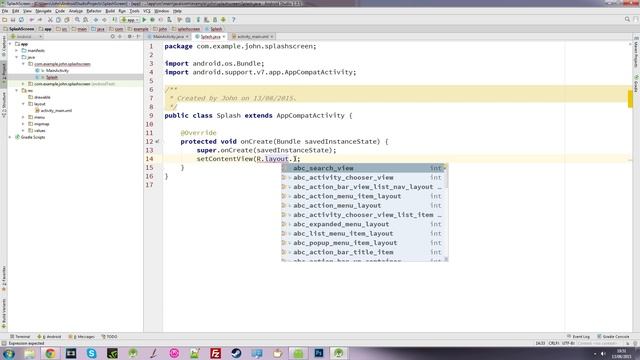Viewport: 640px width, 360px height.
Task: Open the Build menu
Action: point(110,11)
